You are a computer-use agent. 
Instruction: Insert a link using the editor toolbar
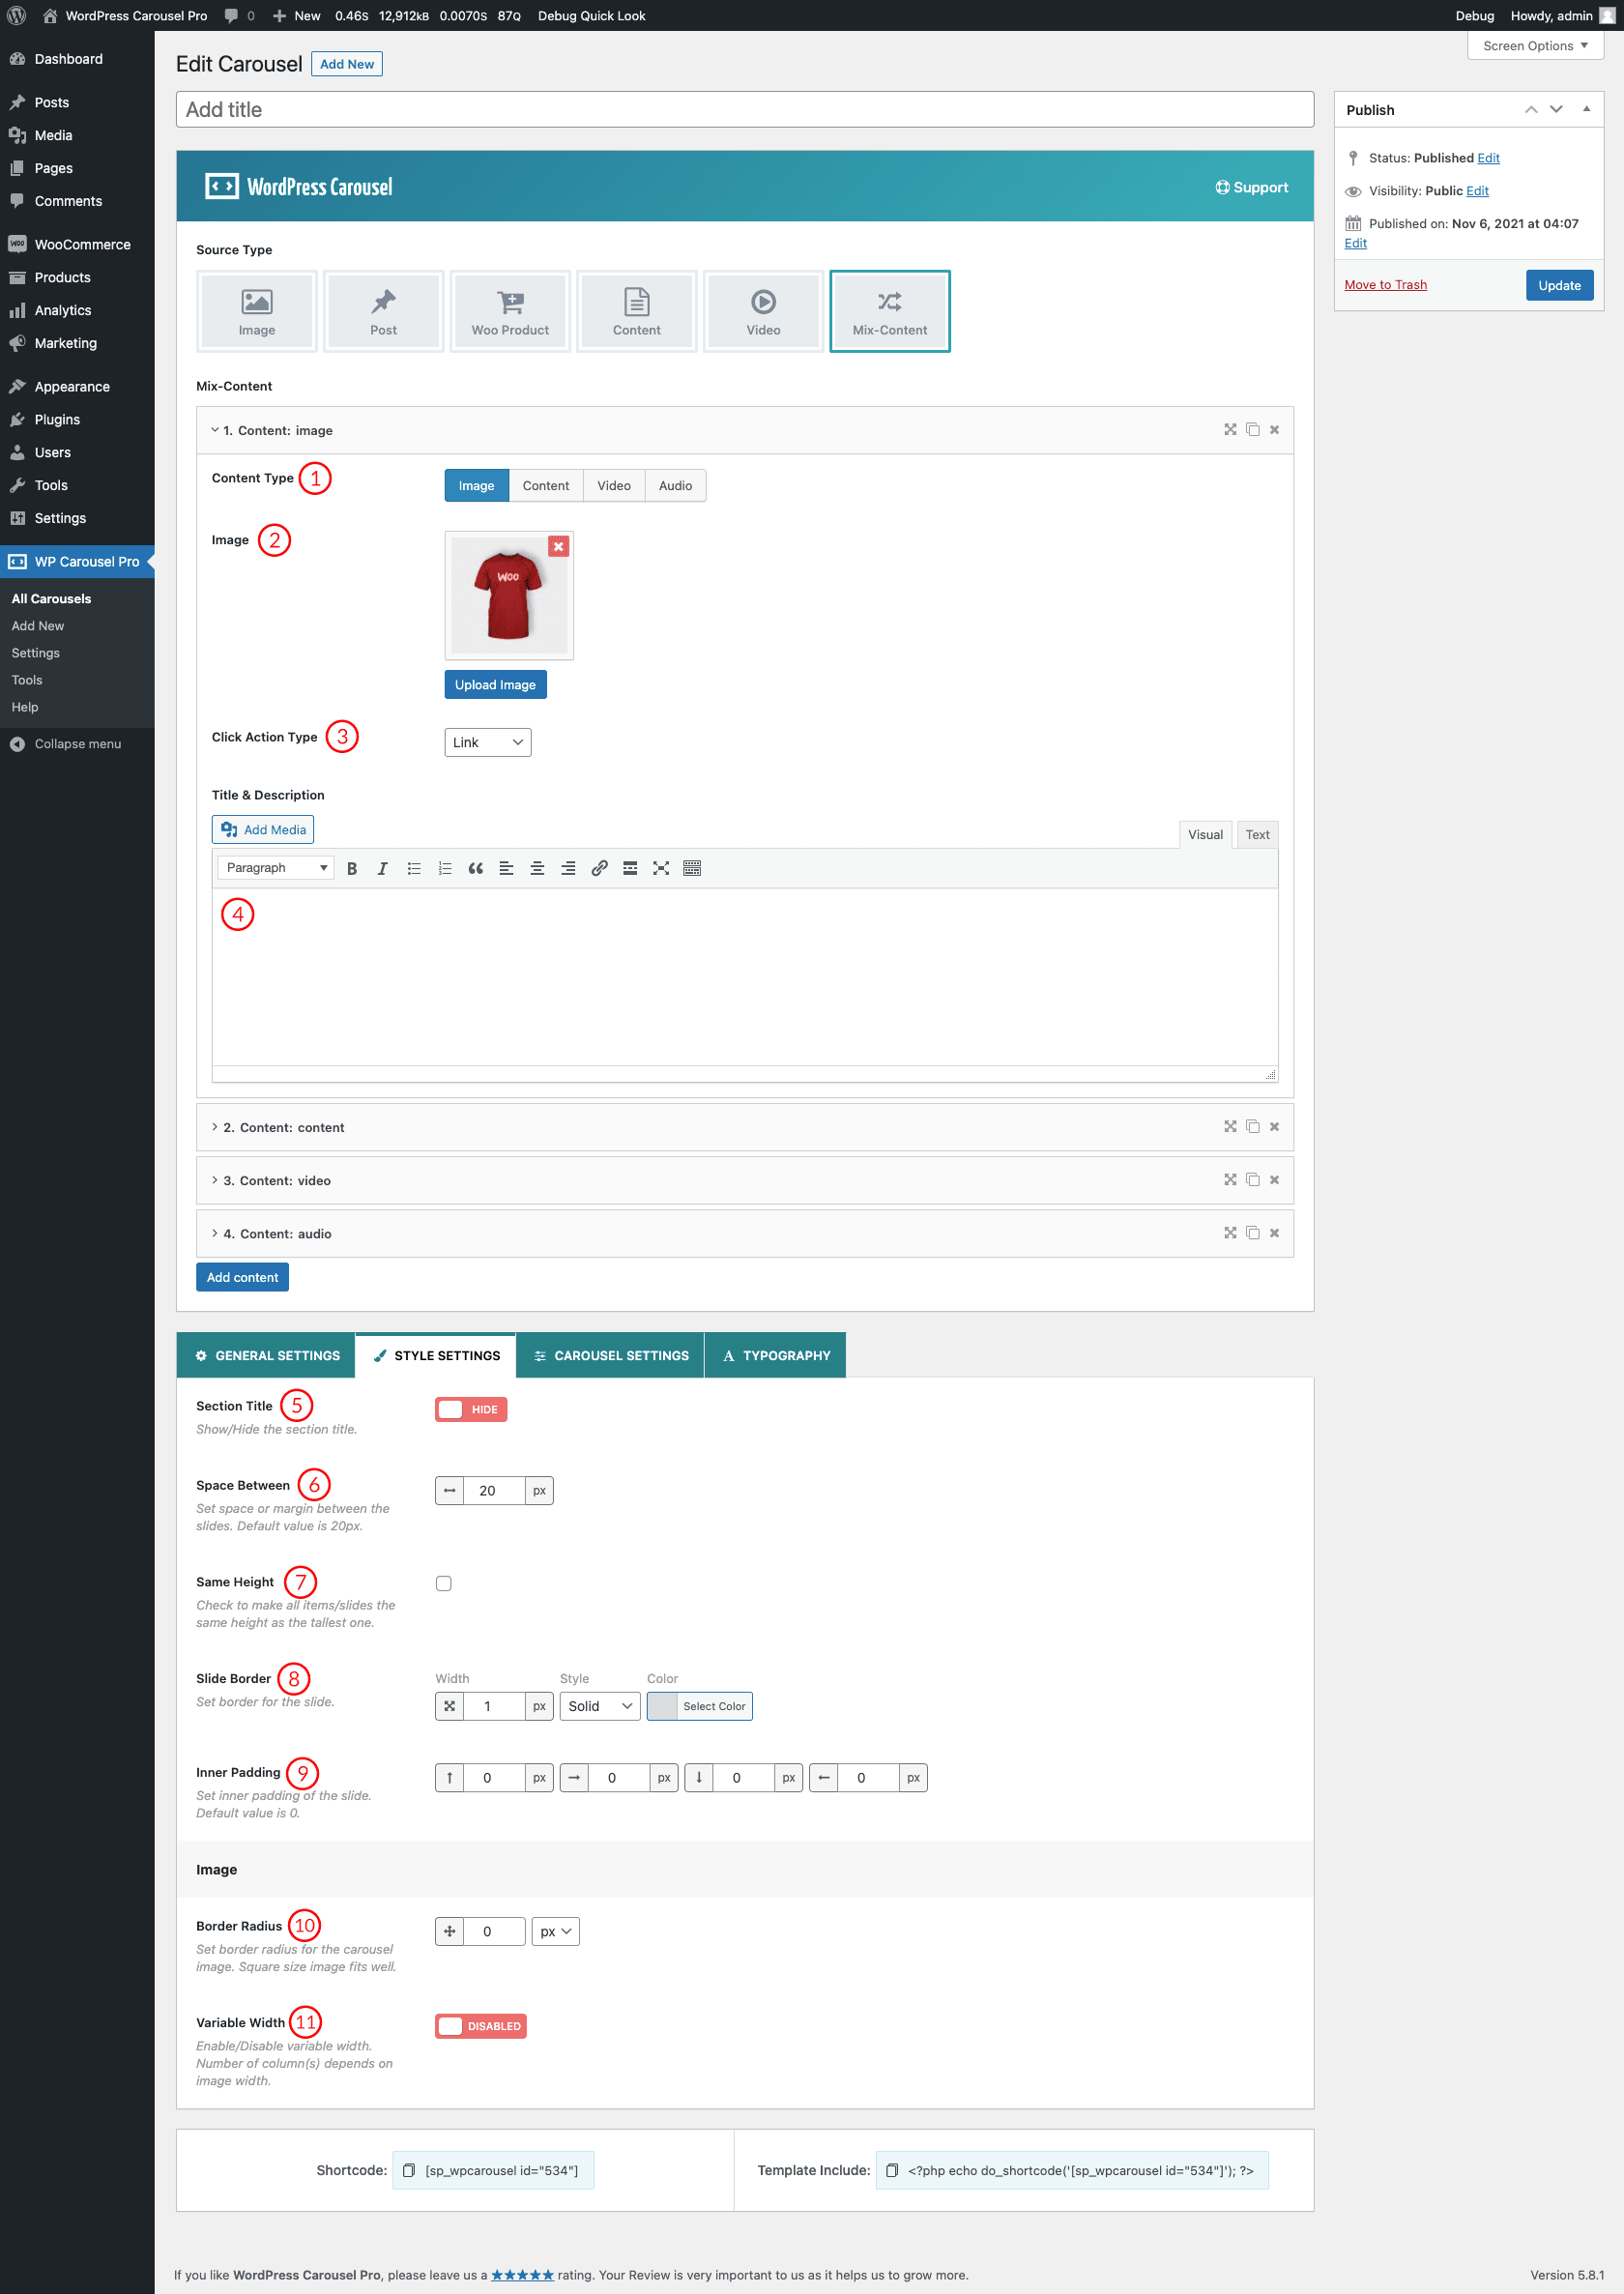pos(599,868)
